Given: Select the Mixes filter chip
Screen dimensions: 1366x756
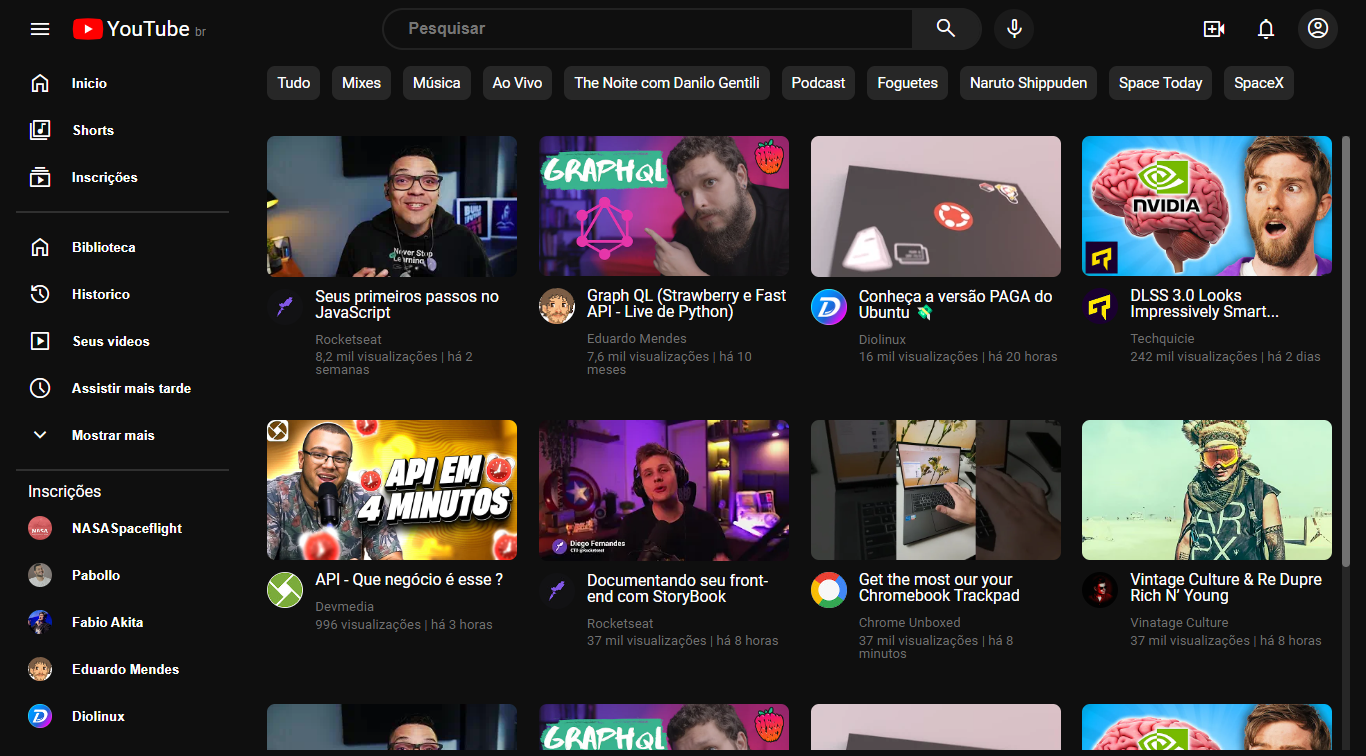Looking at the screenshot, I should pos(361,83).
